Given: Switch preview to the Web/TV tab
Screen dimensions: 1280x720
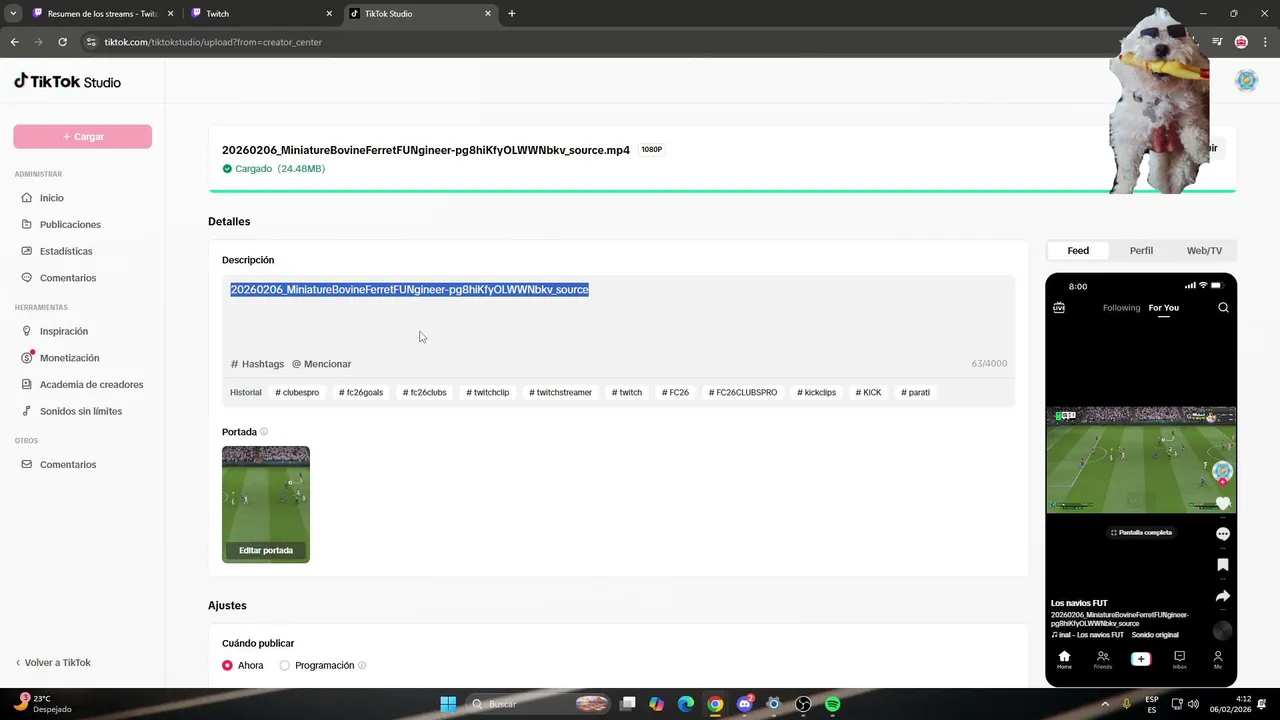Looking at the screenshot, I should 1204,251.
